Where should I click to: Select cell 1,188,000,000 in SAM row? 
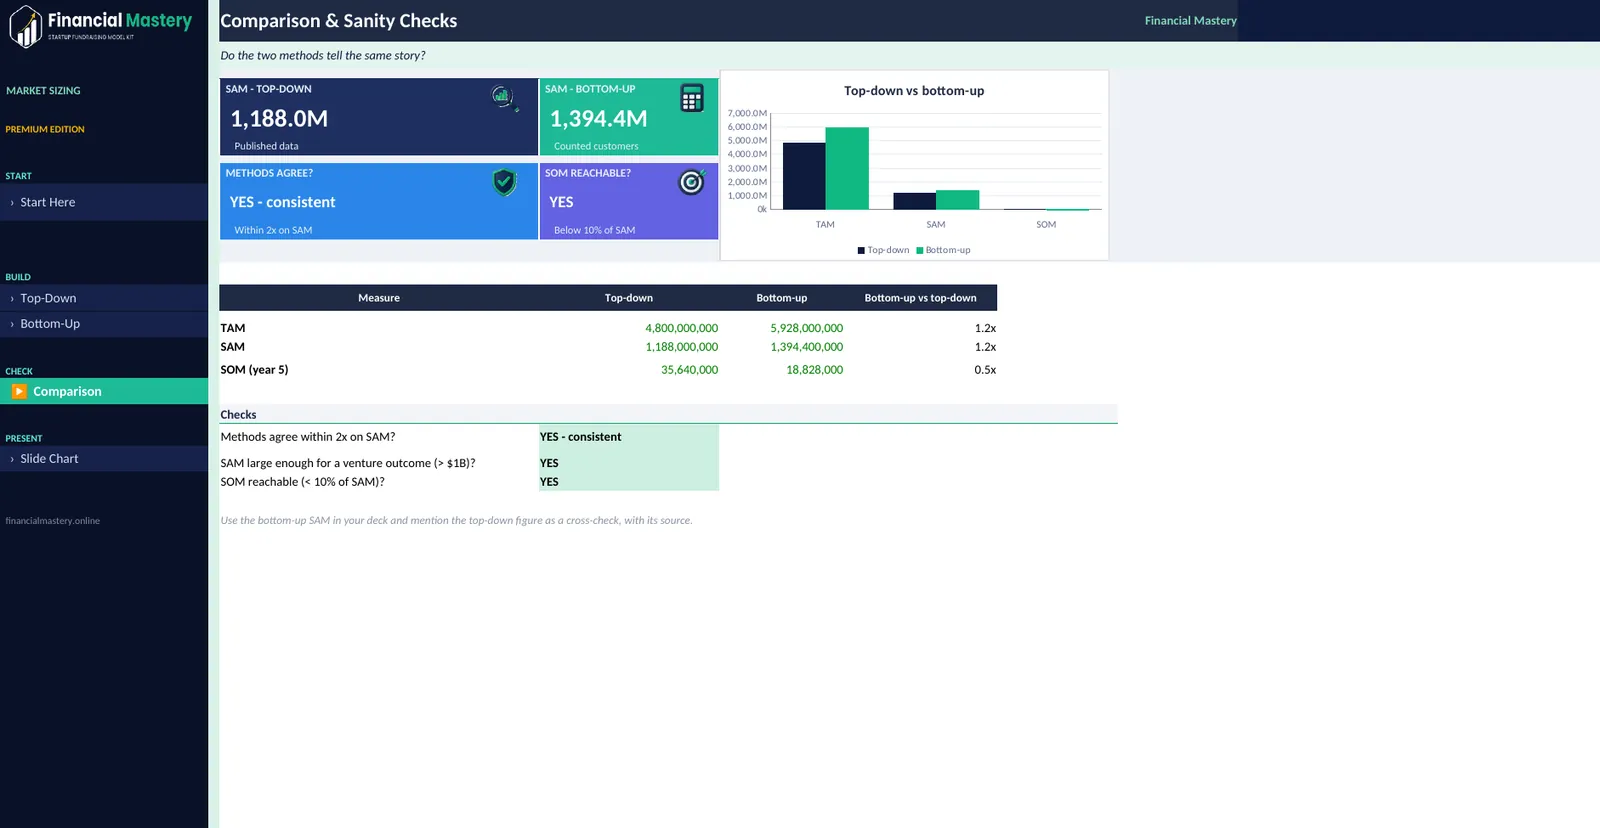coord(681,347)
